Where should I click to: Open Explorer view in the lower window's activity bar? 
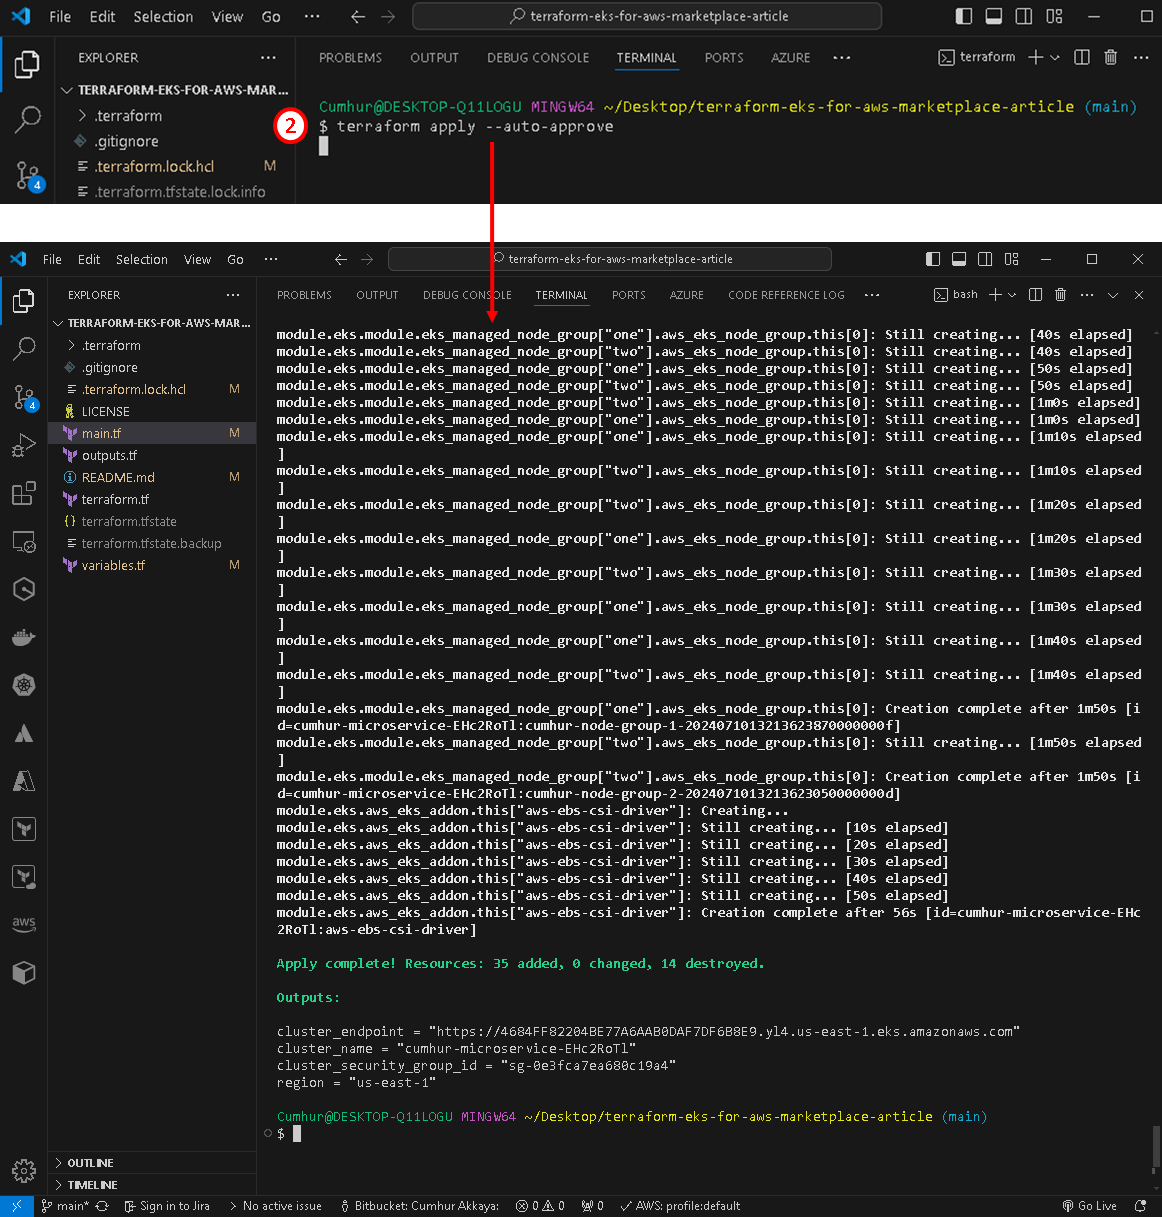24,300
